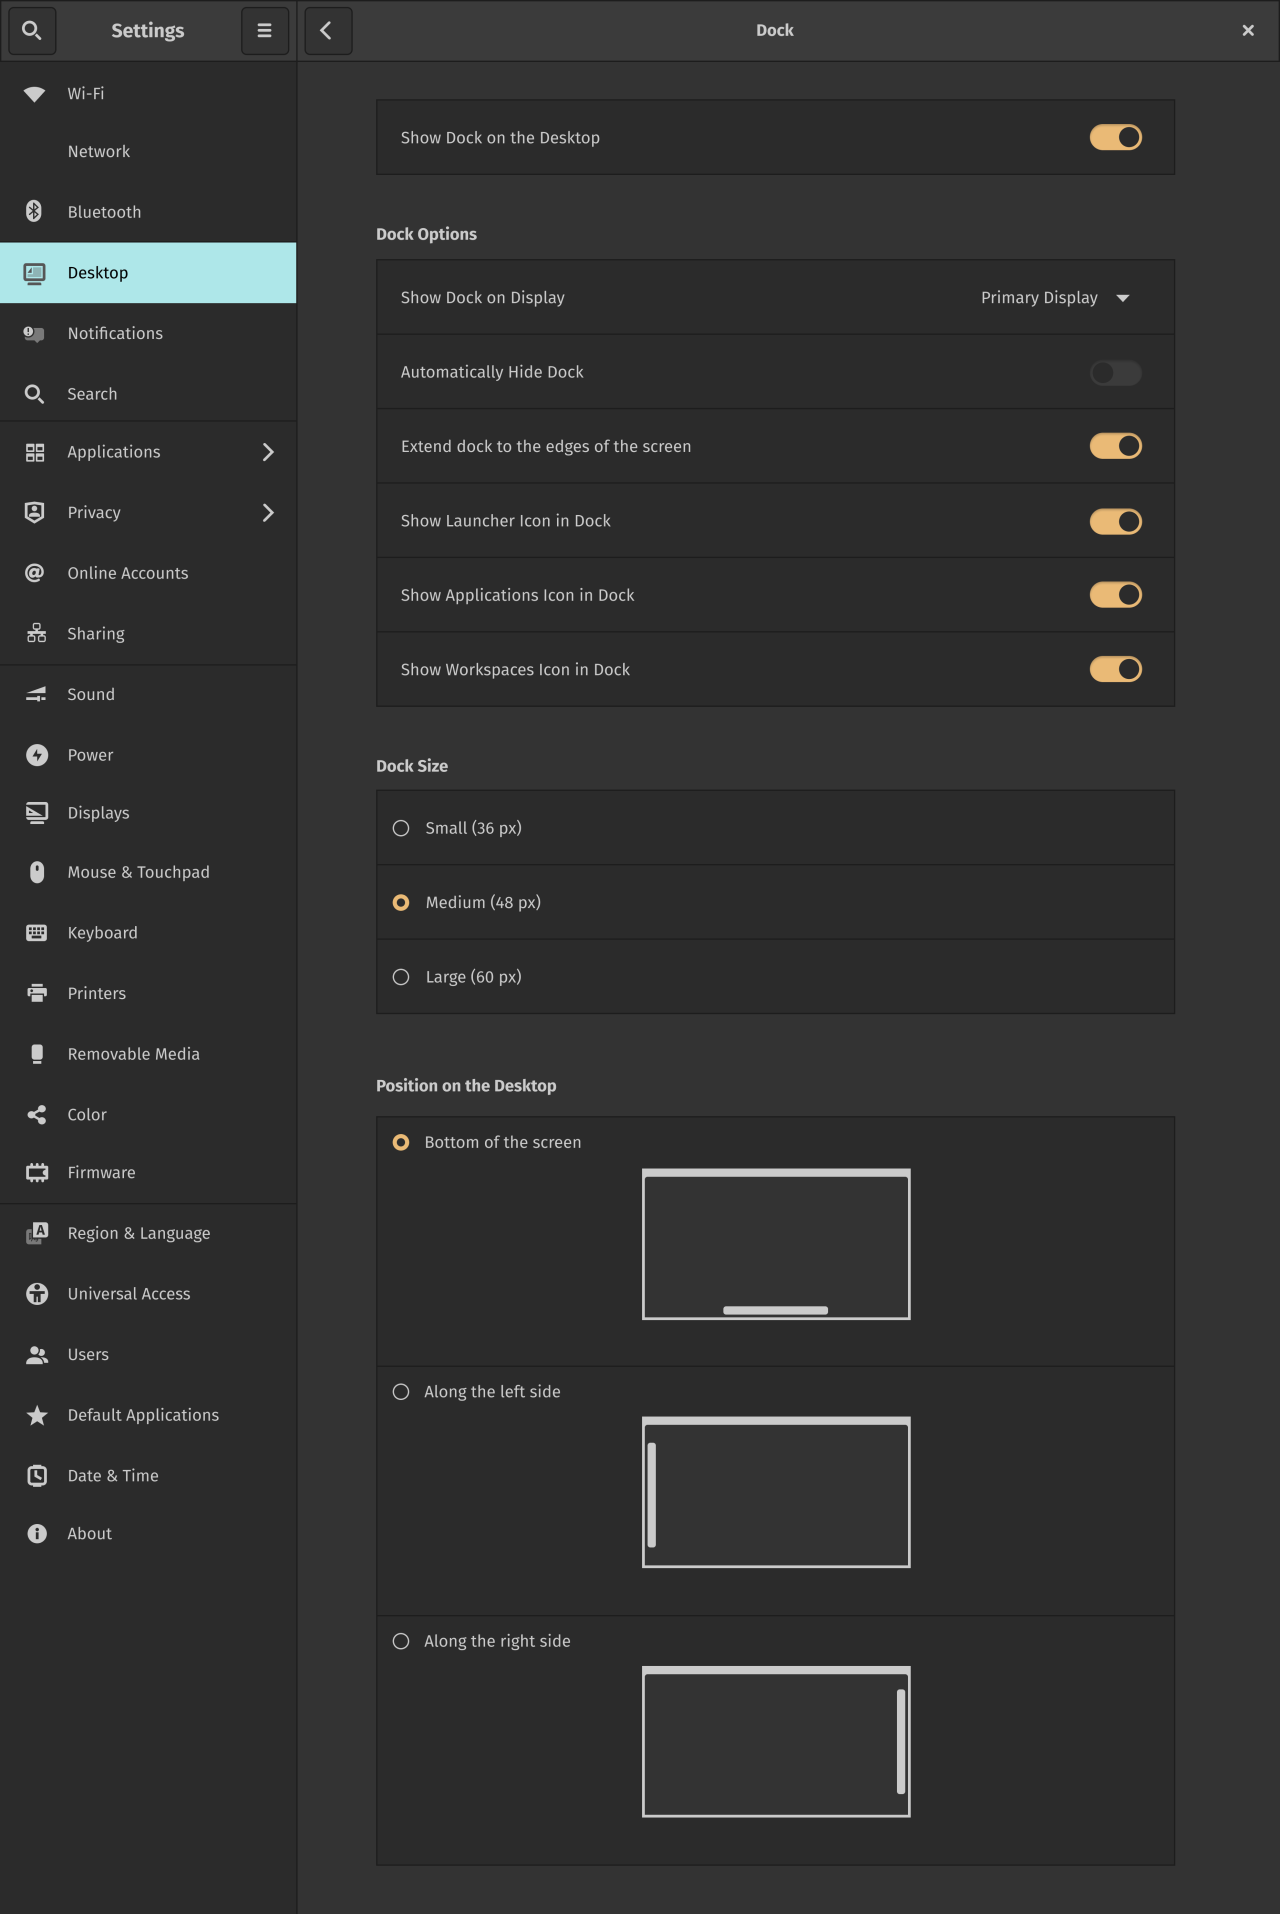Open Notifications settings in sidebar

(115, 333)
